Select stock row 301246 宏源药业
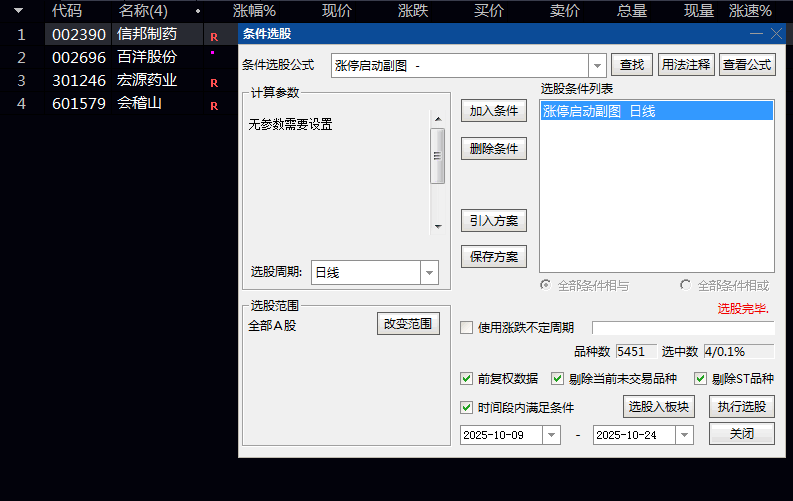Image resolution: width=793 pixels, height=501 pixels. 119,80
